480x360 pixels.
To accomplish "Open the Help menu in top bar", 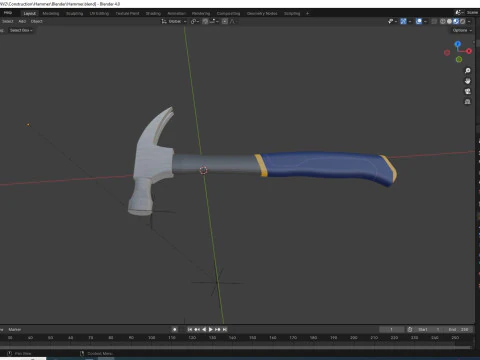I will pos(7,13).
